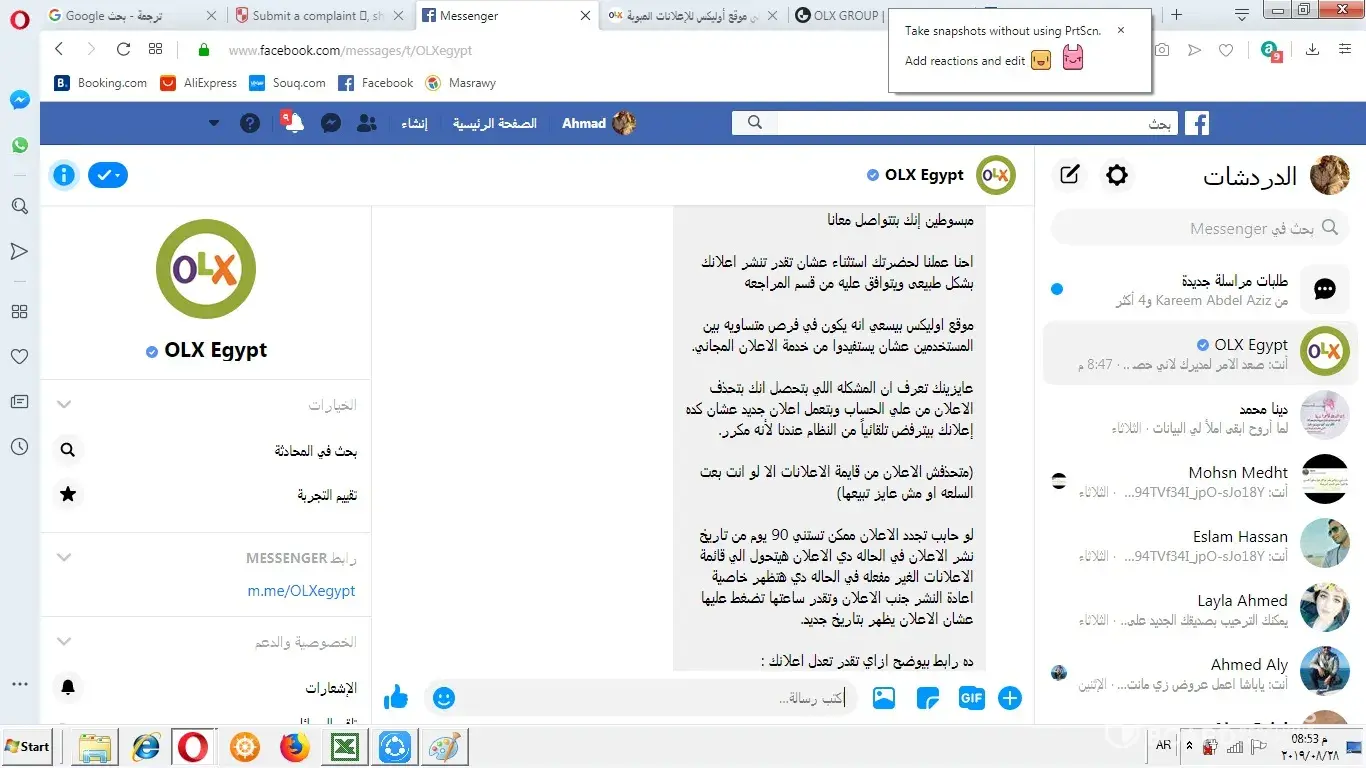Open the Masrawy bookmark

pos(460,83)
